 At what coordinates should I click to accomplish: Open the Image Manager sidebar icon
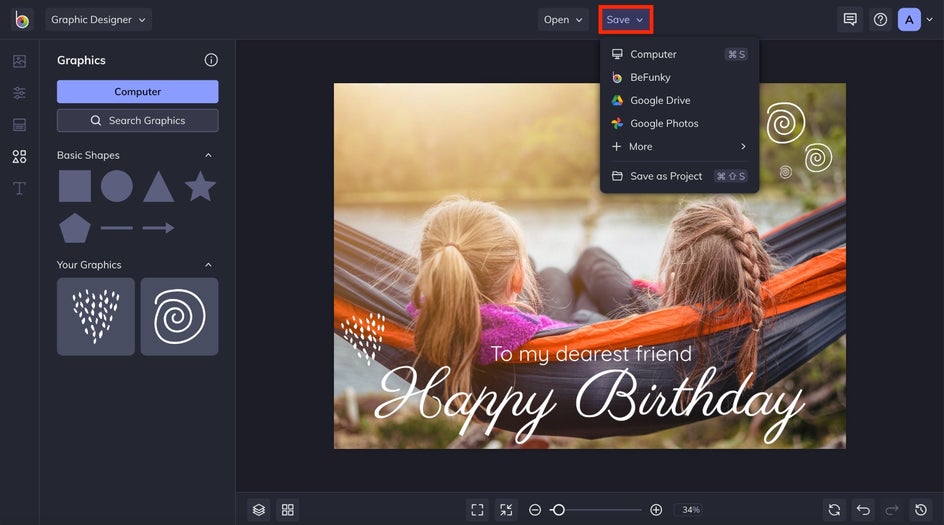point(19,61)
